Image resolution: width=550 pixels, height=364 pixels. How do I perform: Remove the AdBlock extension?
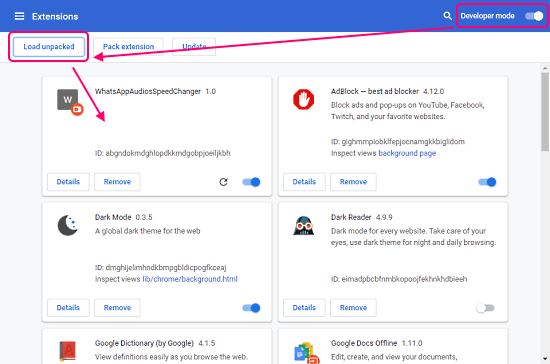pyautogui.click(x=353, y=182)
